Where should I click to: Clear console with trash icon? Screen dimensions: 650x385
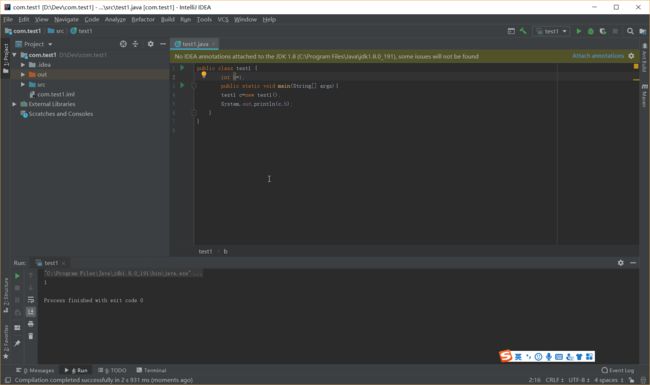[31, 336]
